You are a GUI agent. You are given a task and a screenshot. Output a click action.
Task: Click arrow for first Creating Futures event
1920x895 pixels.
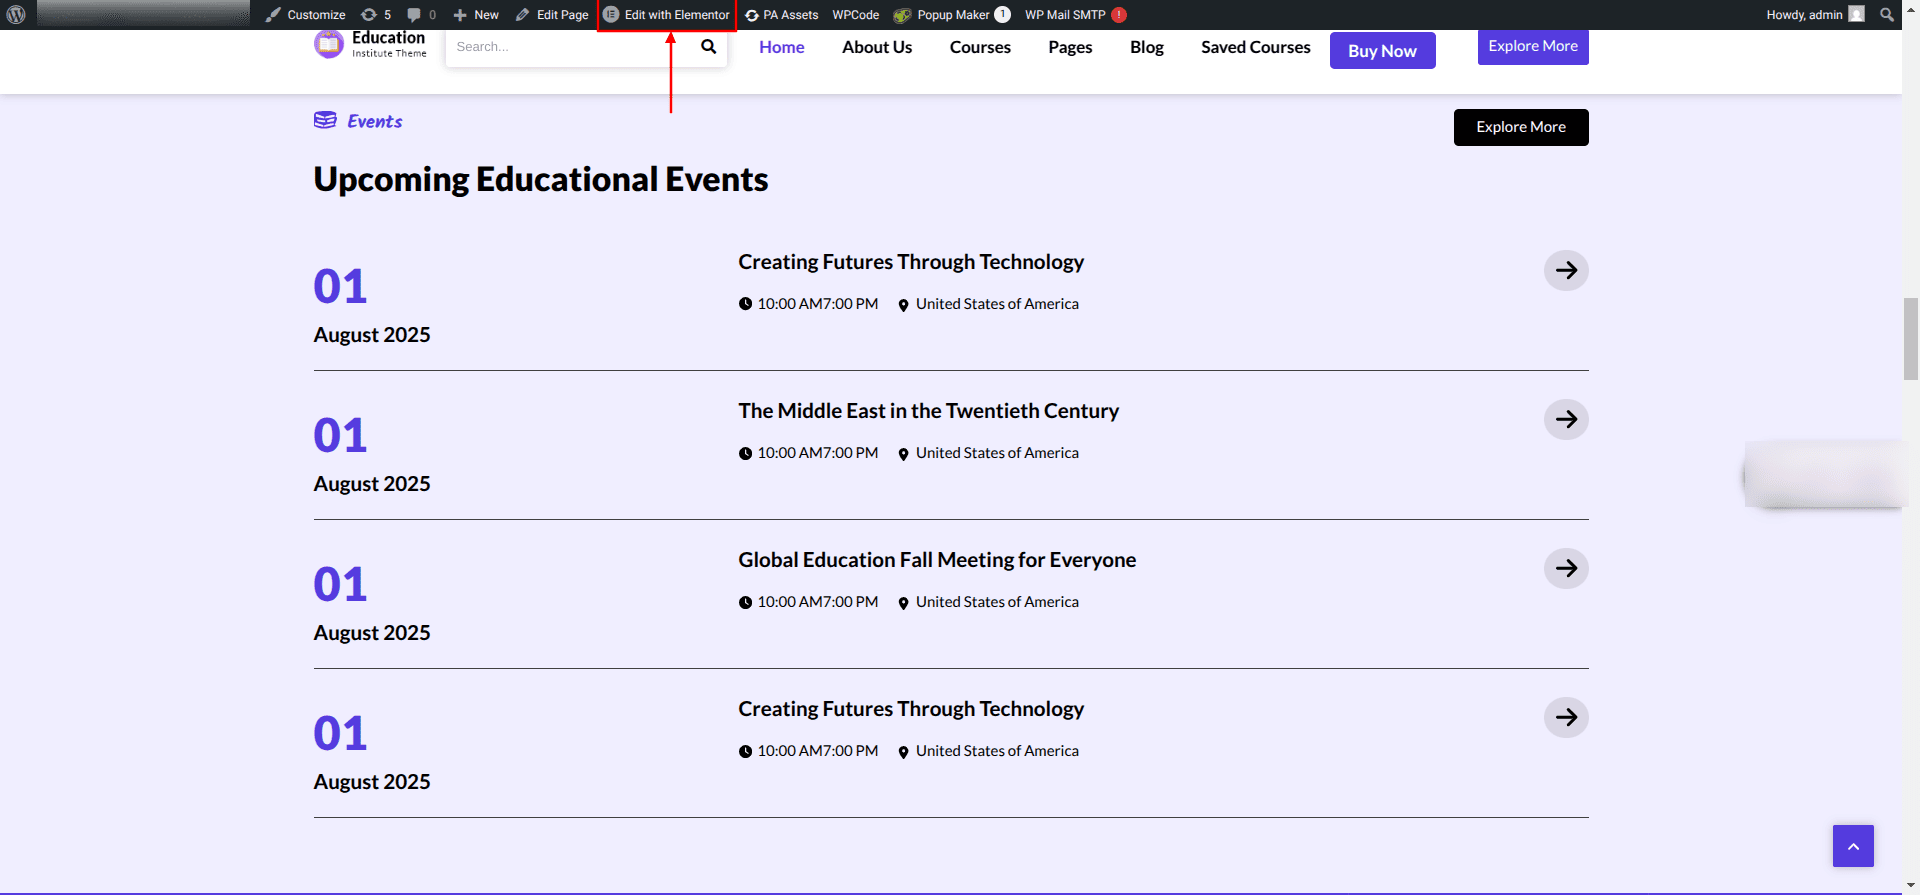pyautogui.click(x=1566, y=270)
